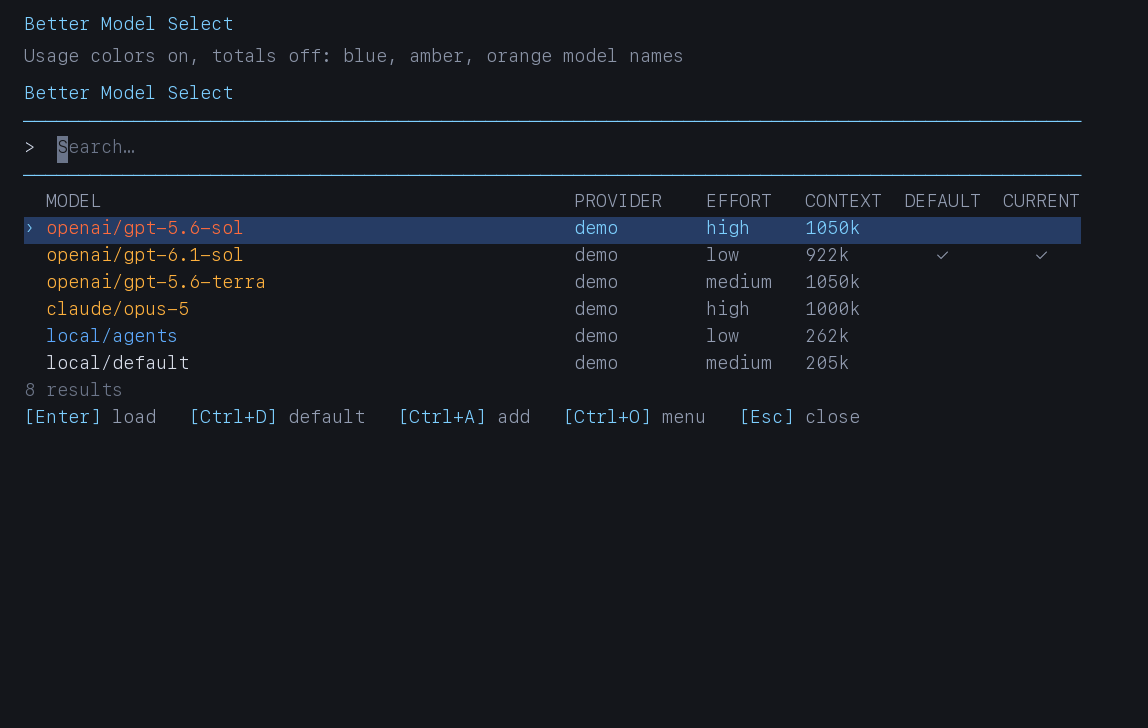Screen dimensions: 1148x728
Task: Click the default checkmark for gpt-6.1-sol
Action: point(942,256)
